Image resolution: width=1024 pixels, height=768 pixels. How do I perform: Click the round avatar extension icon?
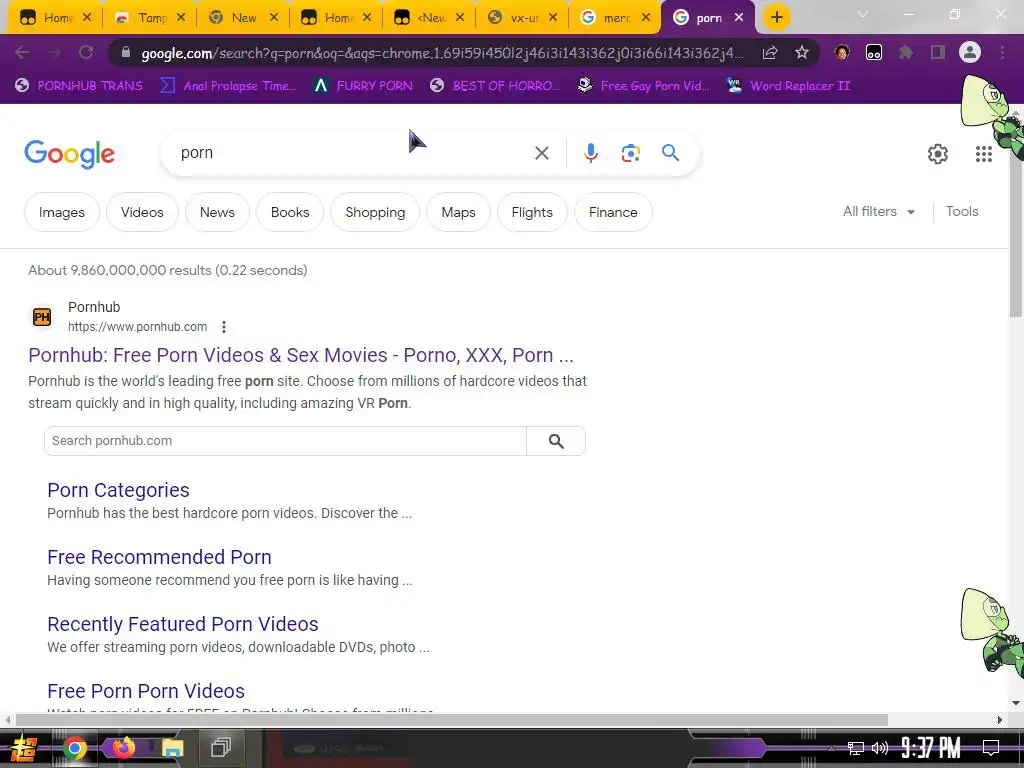click(x=842, y=52)
